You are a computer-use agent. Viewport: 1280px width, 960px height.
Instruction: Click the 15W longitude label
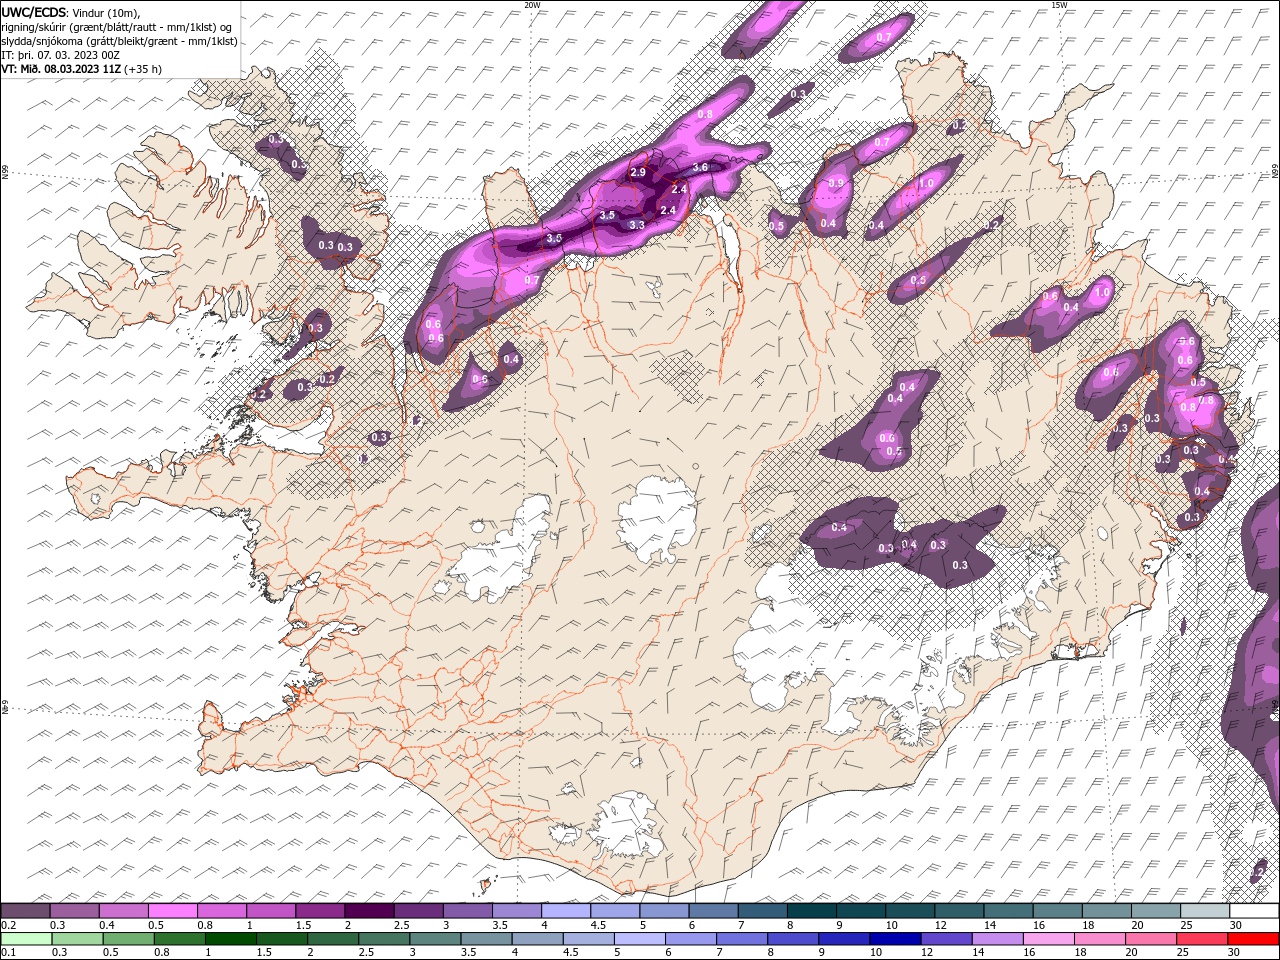1058,5
